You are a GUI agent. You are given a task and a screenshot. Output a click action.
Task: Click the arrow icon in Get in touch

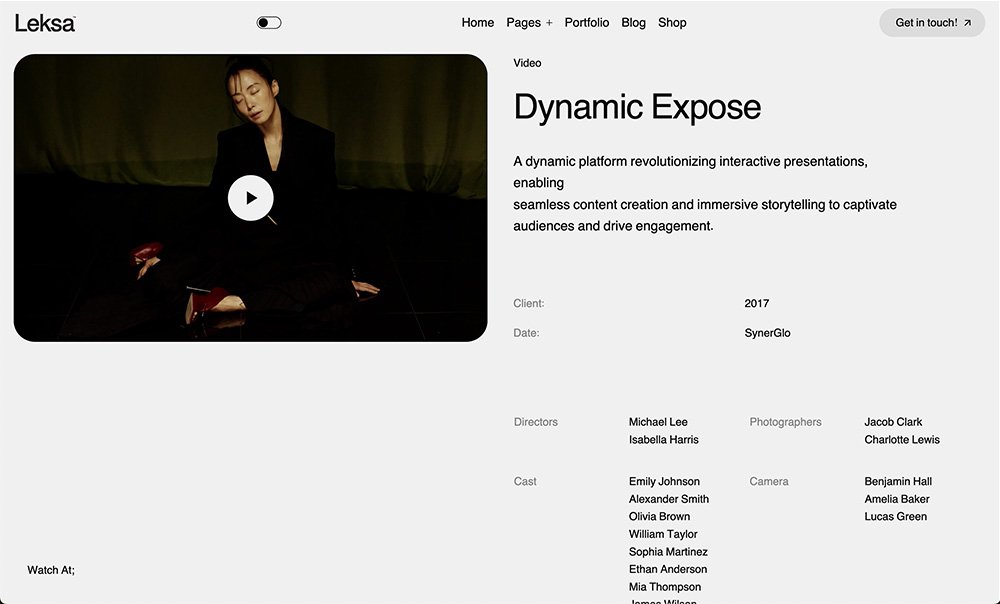click(967, 23)
